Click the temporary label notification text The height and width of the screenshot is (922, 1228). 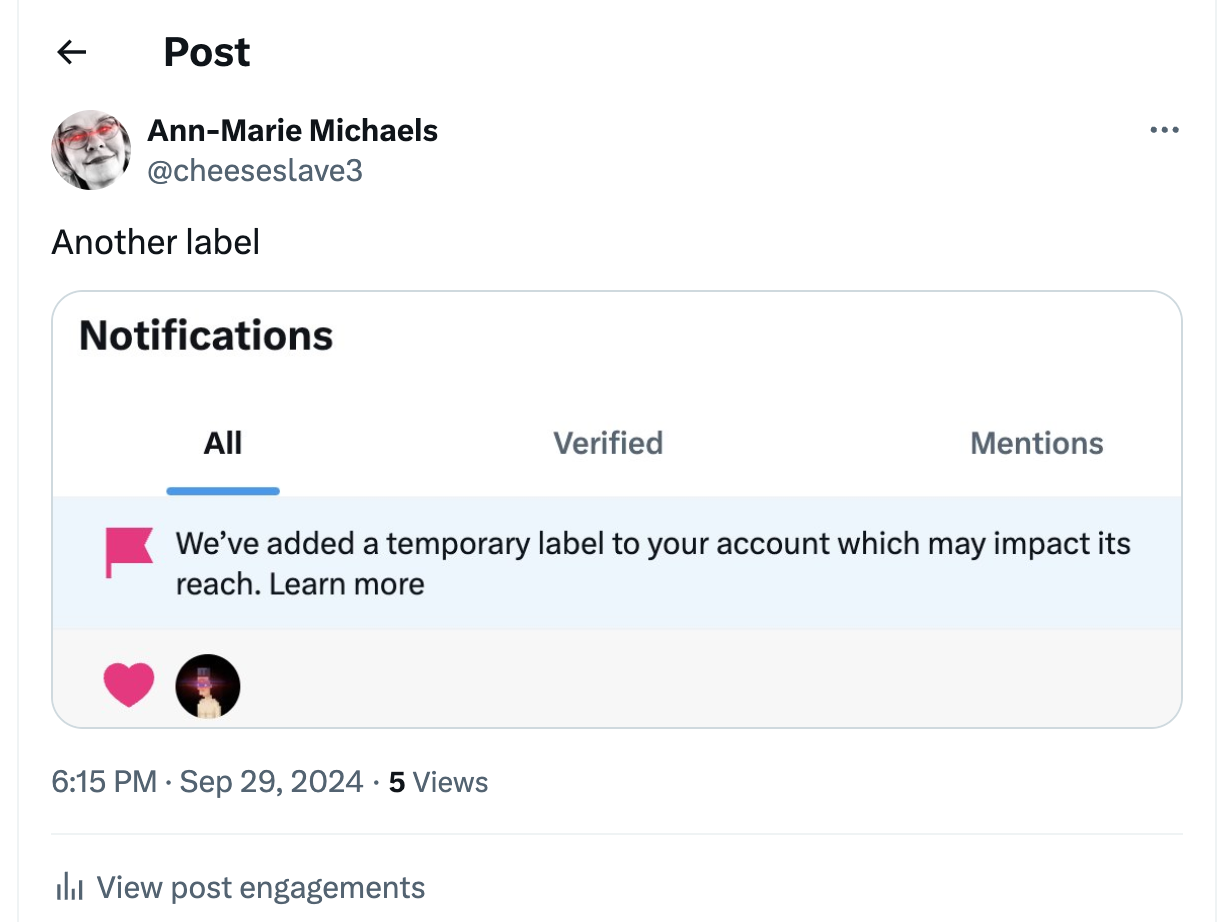[x=652, y=545]
